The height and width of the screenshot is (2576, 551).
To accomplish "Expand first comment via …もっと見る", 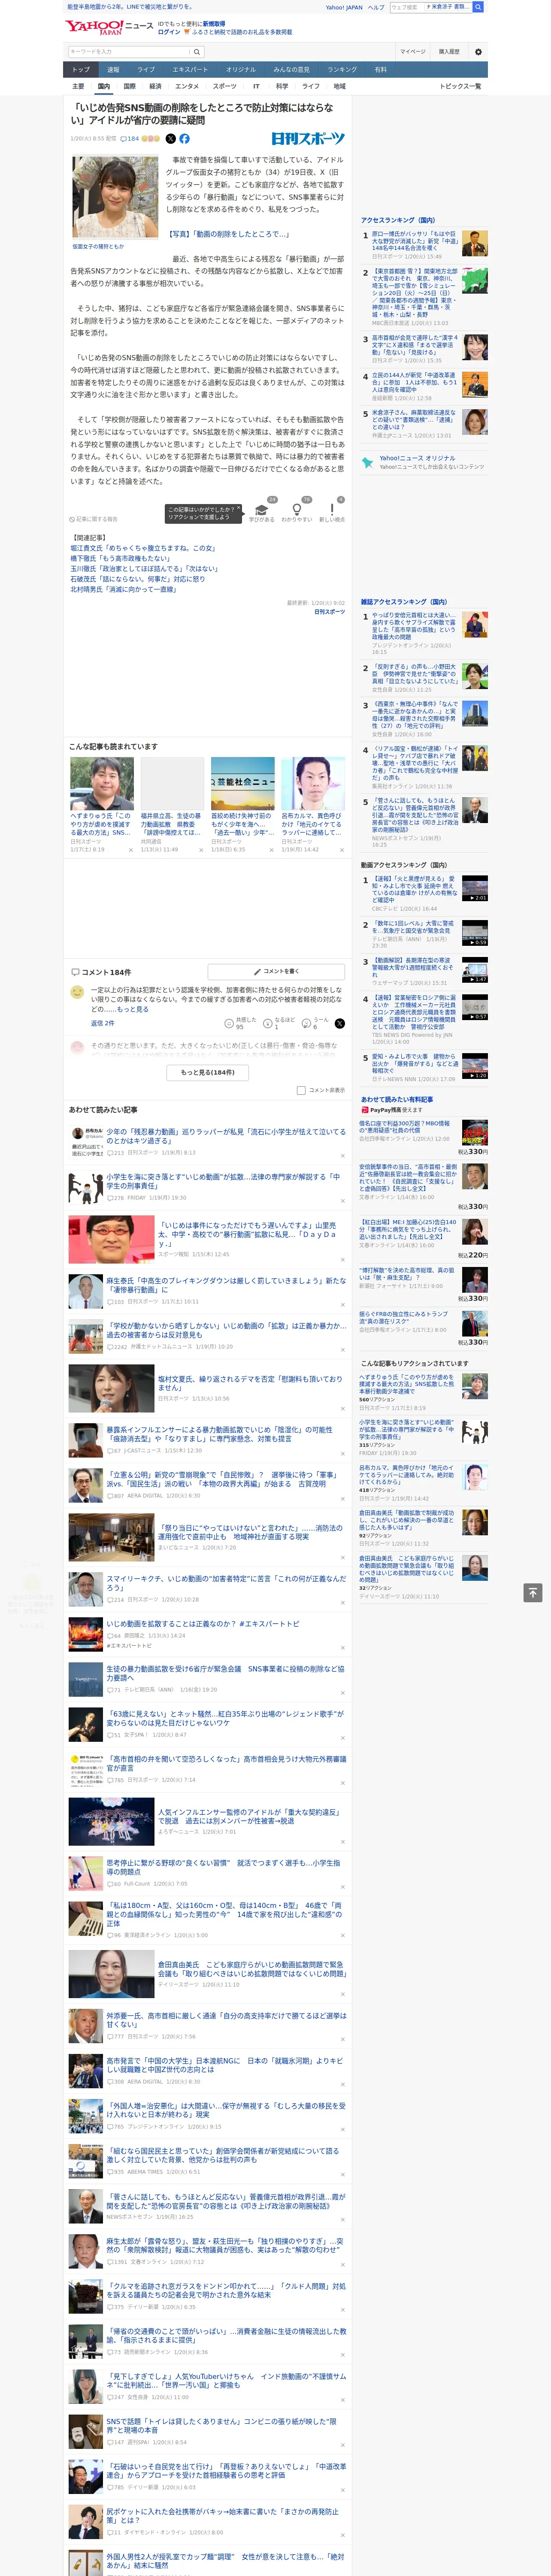I will point(133,1009).
